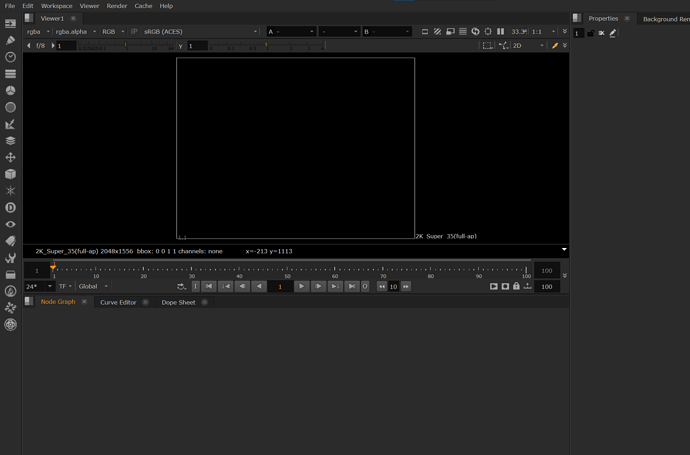Open the Global frame range dropdown

pyautogui.click(x=93, y=286)
